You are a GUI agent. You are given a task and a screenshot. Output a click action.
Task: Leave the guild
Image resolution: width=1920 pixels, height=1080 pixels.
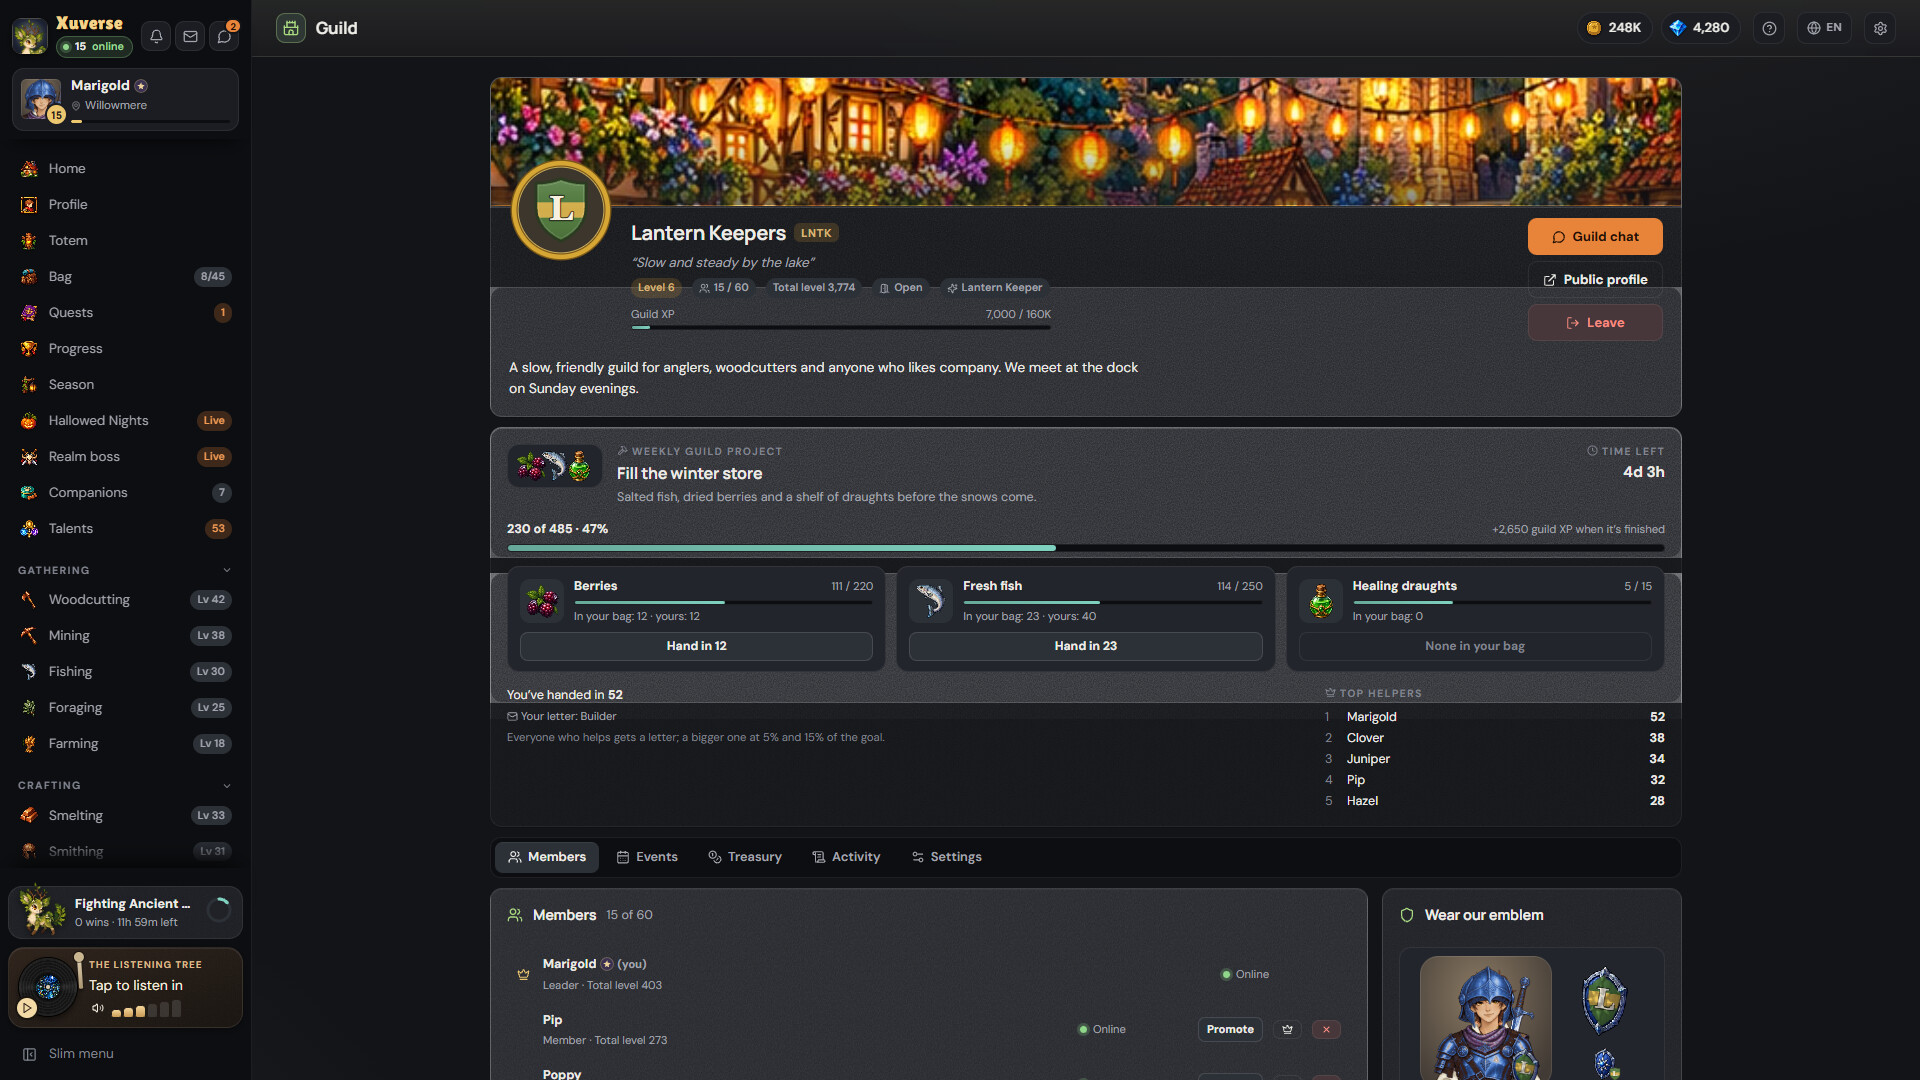click(1595, 323)
